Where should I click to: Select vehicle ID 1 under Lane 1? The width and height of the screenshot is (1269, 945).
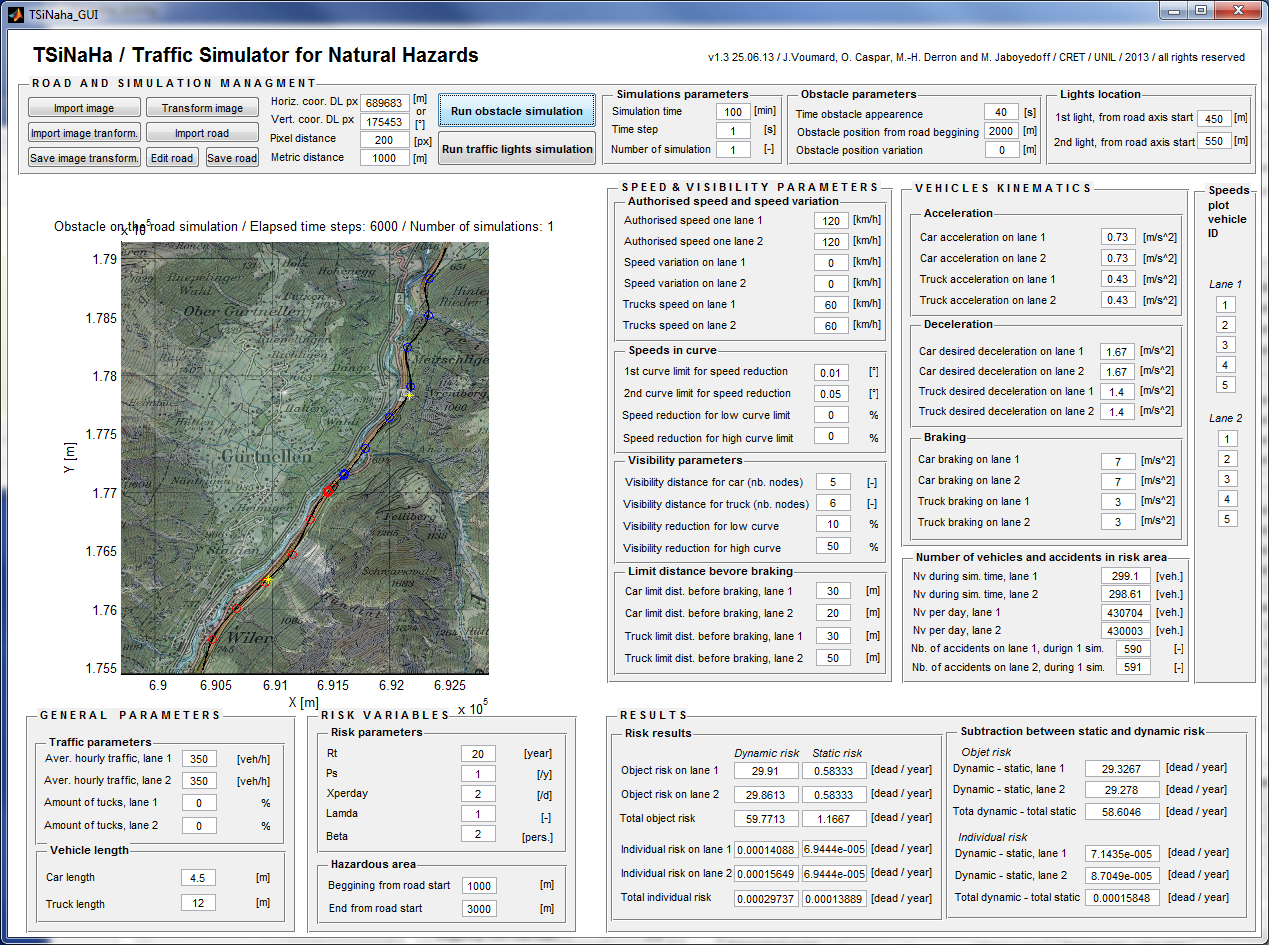pyautogui.click(x=1227, y=305)
